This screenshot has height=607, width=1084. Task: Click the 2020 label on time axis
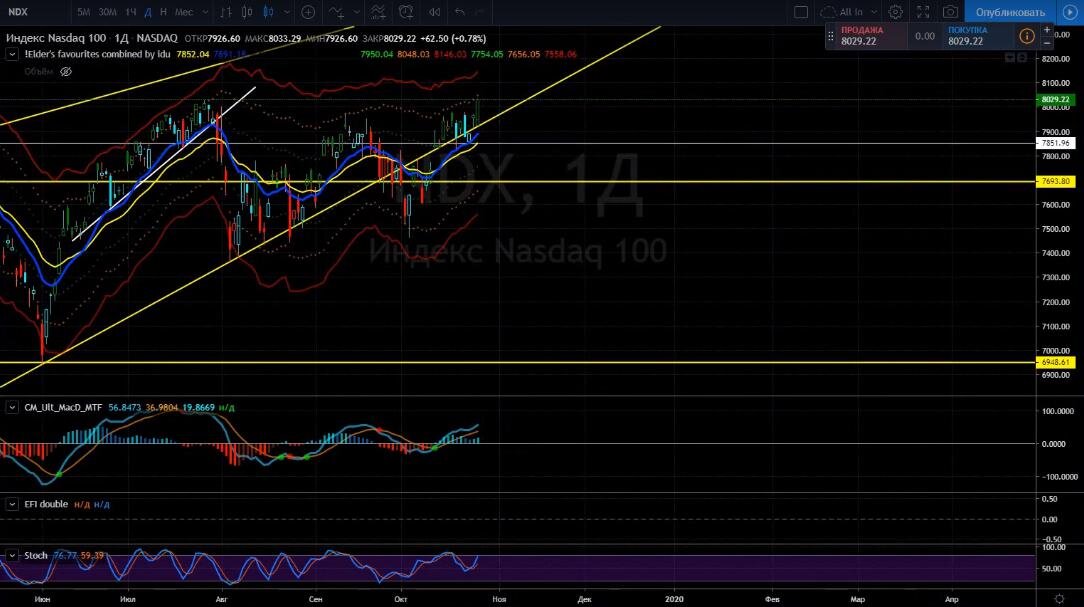coord(674,599)
